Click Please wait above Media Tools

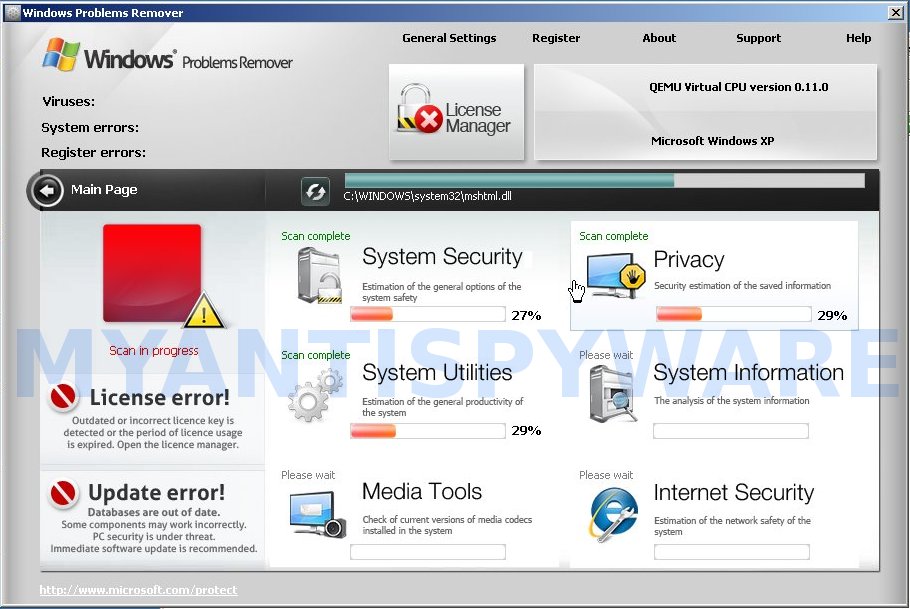click(x=308, y=475)
